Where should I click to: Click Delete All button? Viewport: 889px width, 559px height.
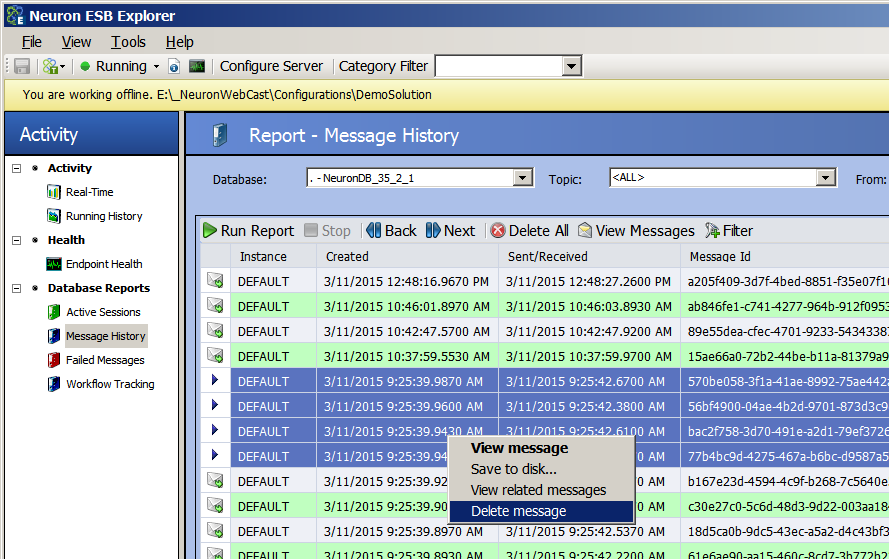pyautogui.click(x=530, y=231)
